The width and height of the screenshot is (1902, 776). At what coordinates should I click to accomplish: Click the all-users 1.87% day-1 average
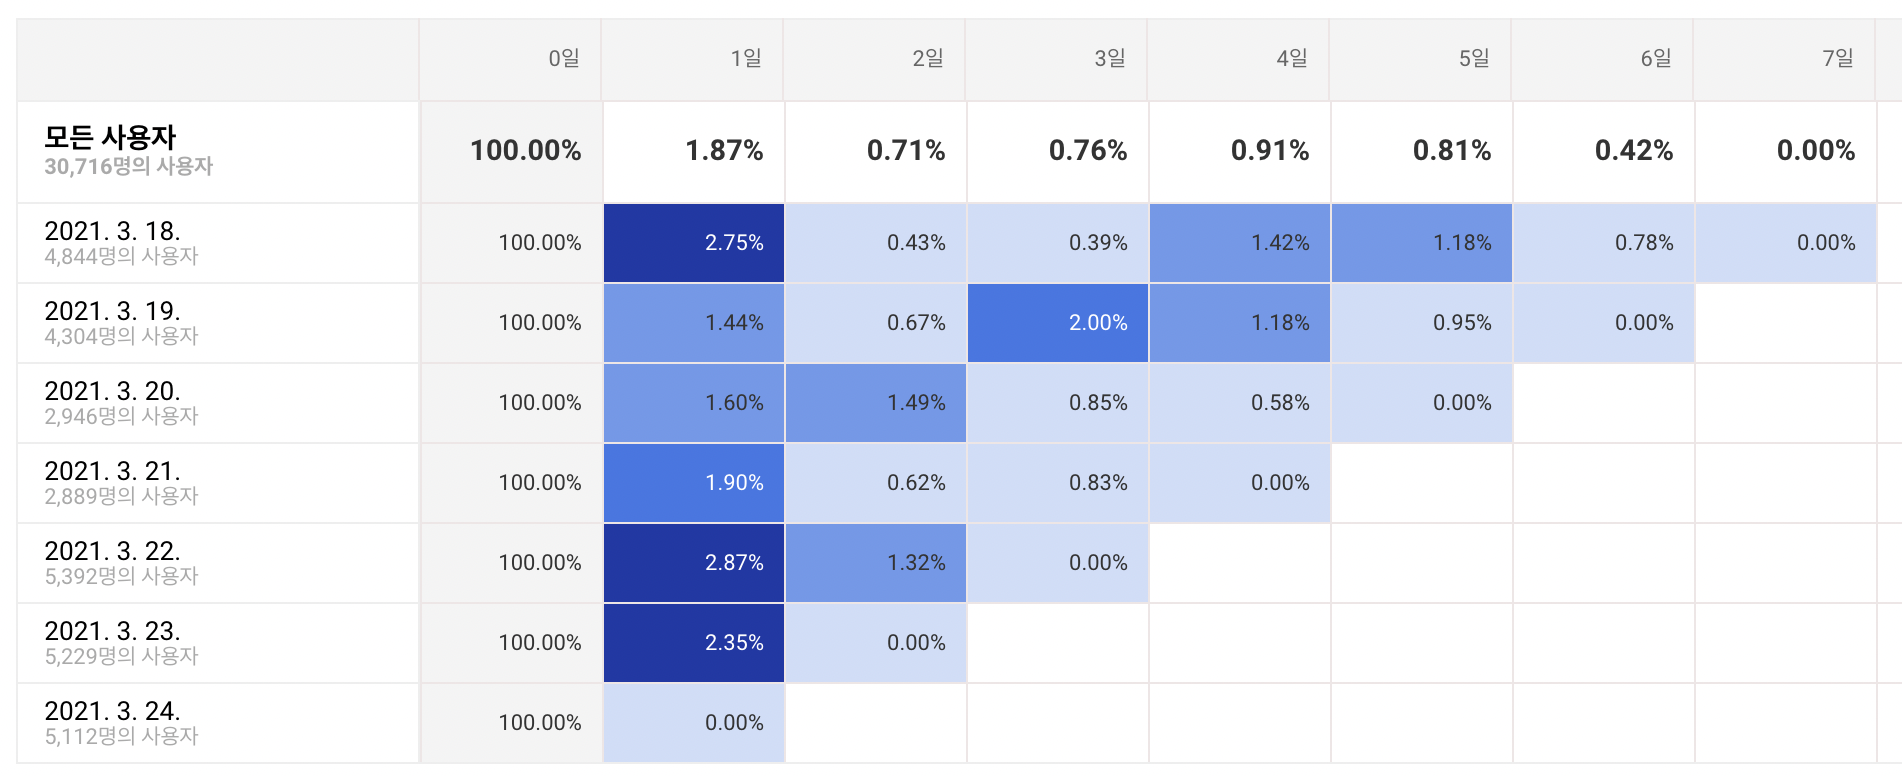click(x=723, y=151)
